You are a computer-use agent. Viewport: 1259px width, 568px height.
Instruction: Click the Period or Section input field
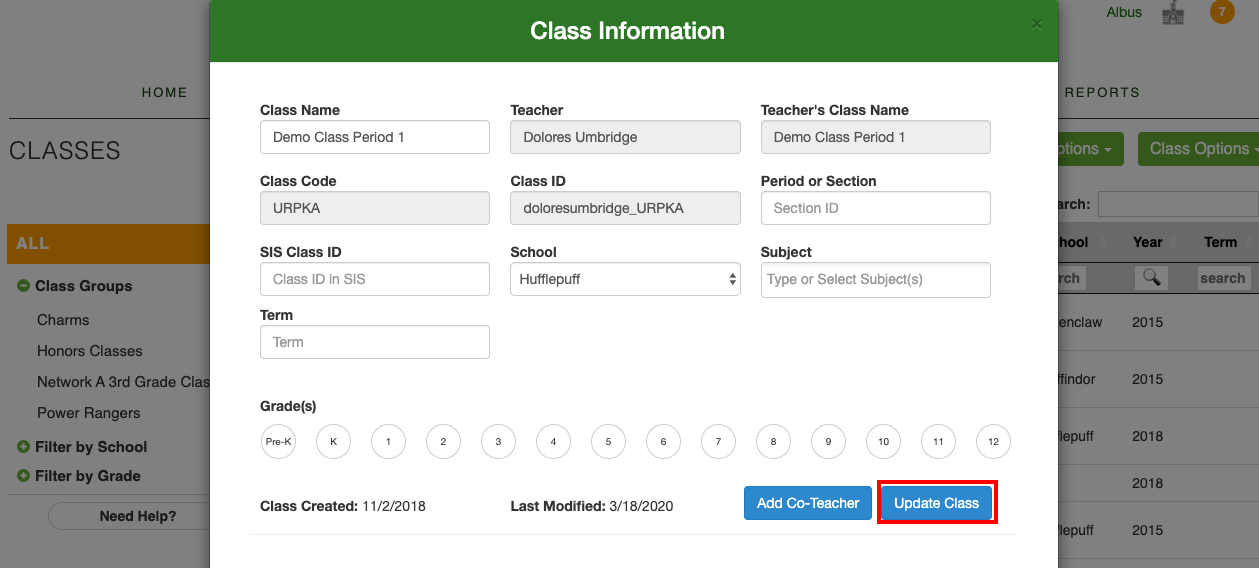[875, 208]
